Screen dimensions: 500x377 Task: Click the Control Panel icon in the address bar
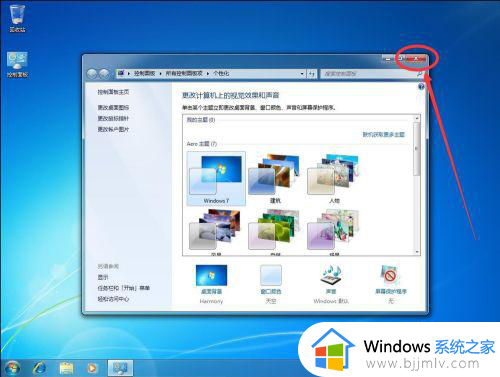(121, 73)
